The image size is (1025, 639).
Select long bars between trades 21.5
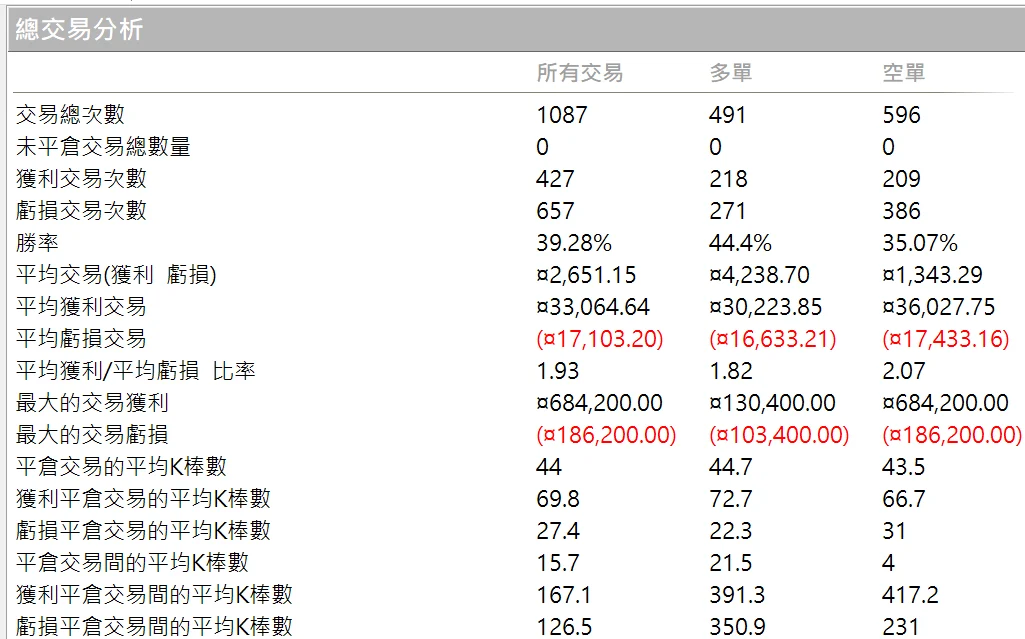(x=731, y=563)
